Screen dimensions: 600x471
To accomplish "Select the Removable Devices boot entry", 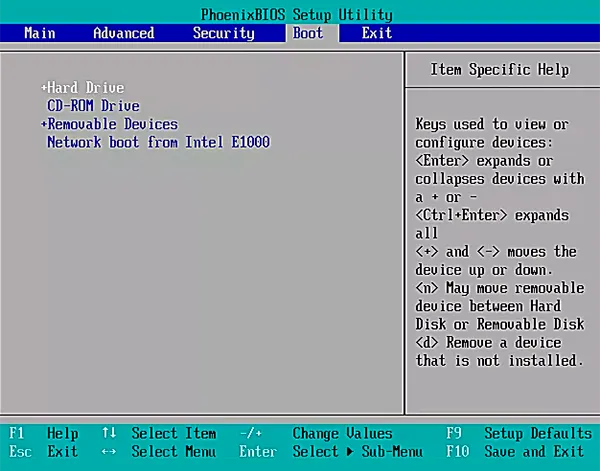I will click(112, 124).
